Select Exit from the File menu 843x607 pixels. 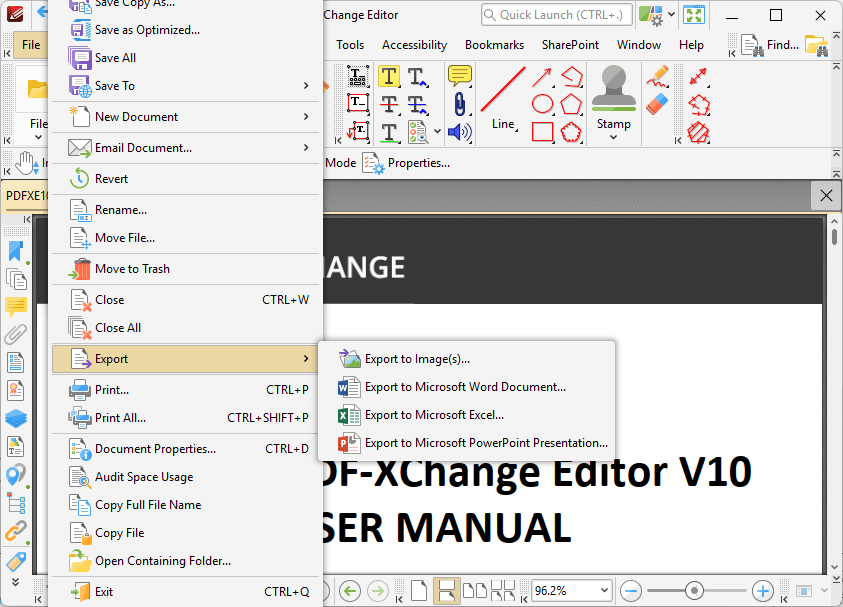(186, 592)
